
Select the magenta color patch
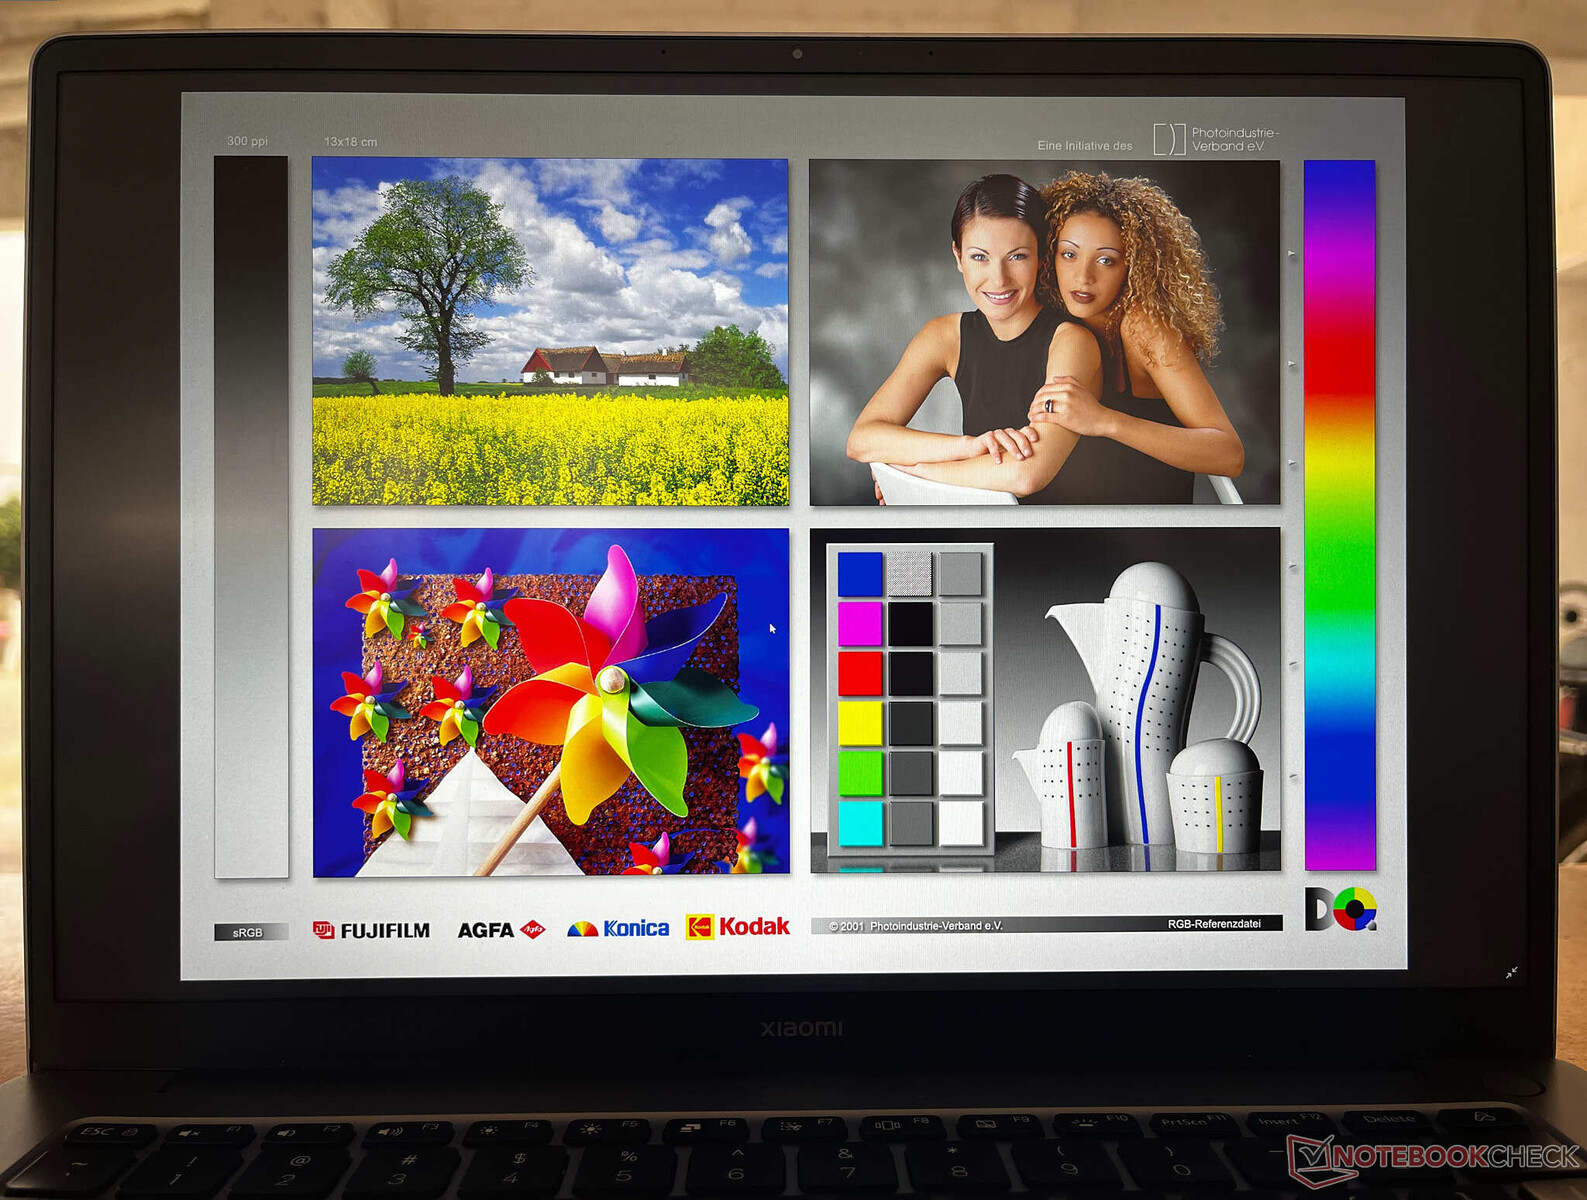pyautogui.click(x=860, y=624)
